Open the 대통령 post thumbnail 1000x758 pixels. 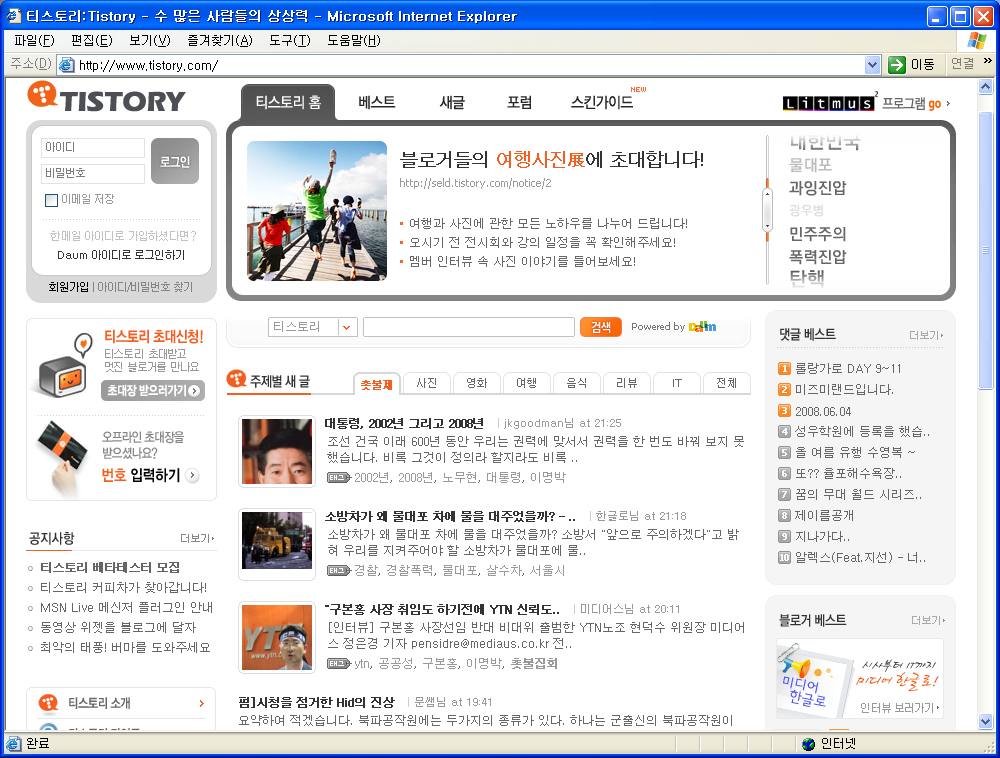(x=277, y=451)
